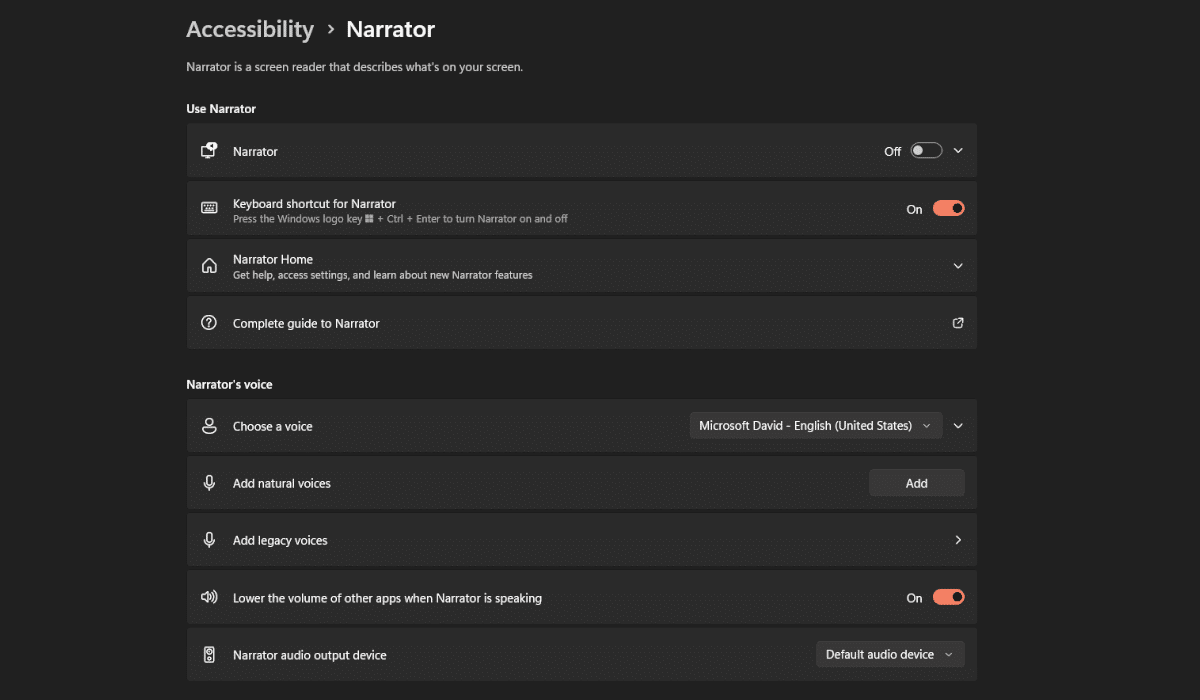The height and width of the screenshot is (700, 1200).
Task: Click the Choose a voice person icon
Action: point(209,426)
